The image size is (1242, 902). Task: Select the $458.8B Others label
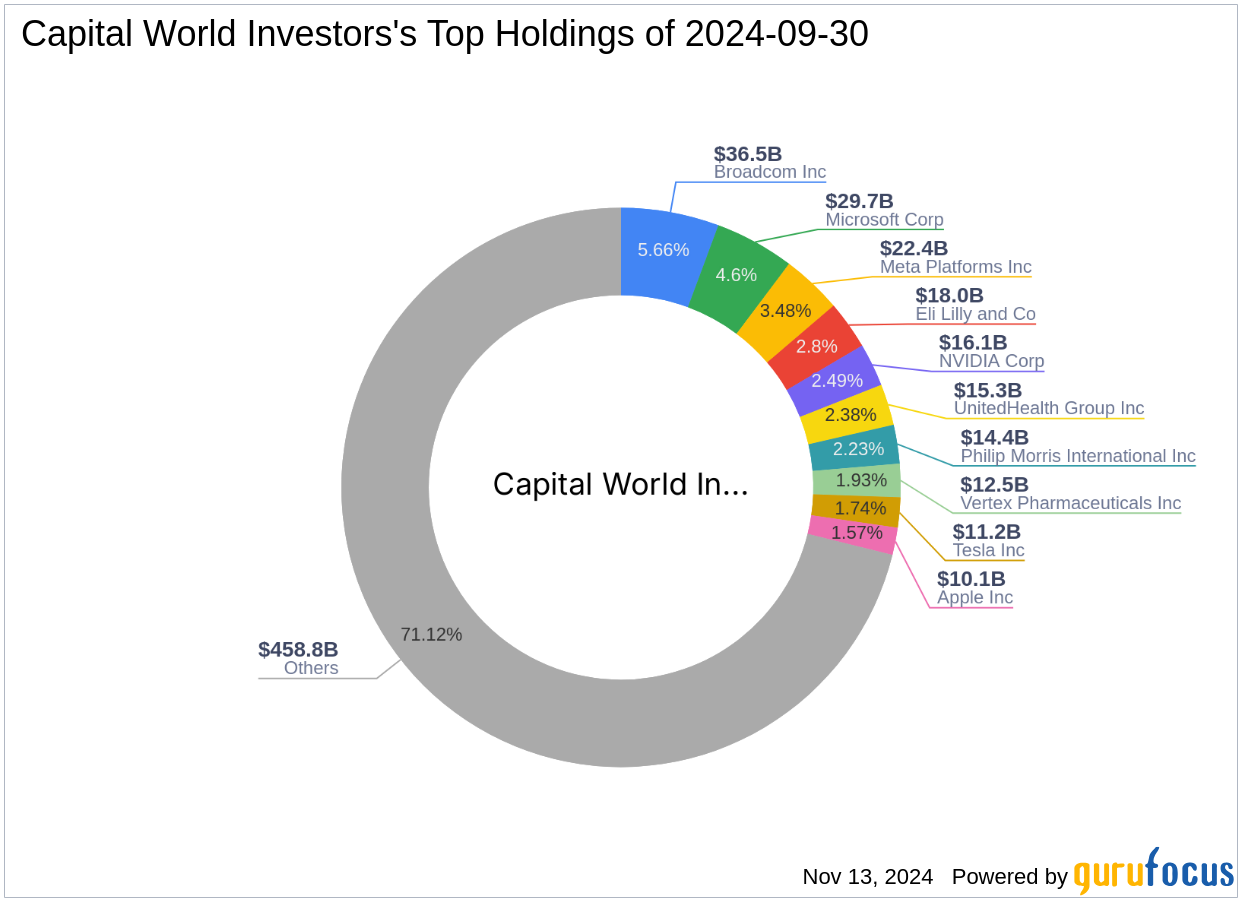297,658
